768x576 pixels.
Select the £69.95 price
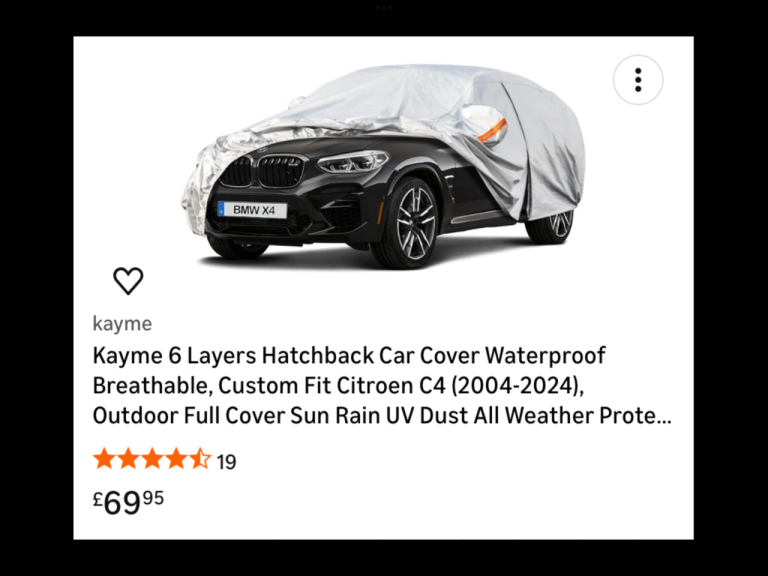point(128,502)
